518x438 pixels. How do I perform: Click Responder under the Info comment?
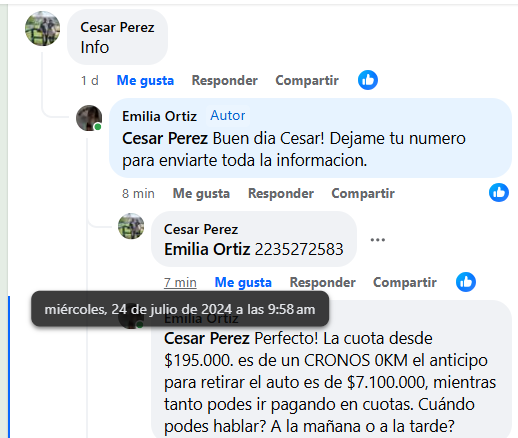pyautogui.click(x=224, y=80)
